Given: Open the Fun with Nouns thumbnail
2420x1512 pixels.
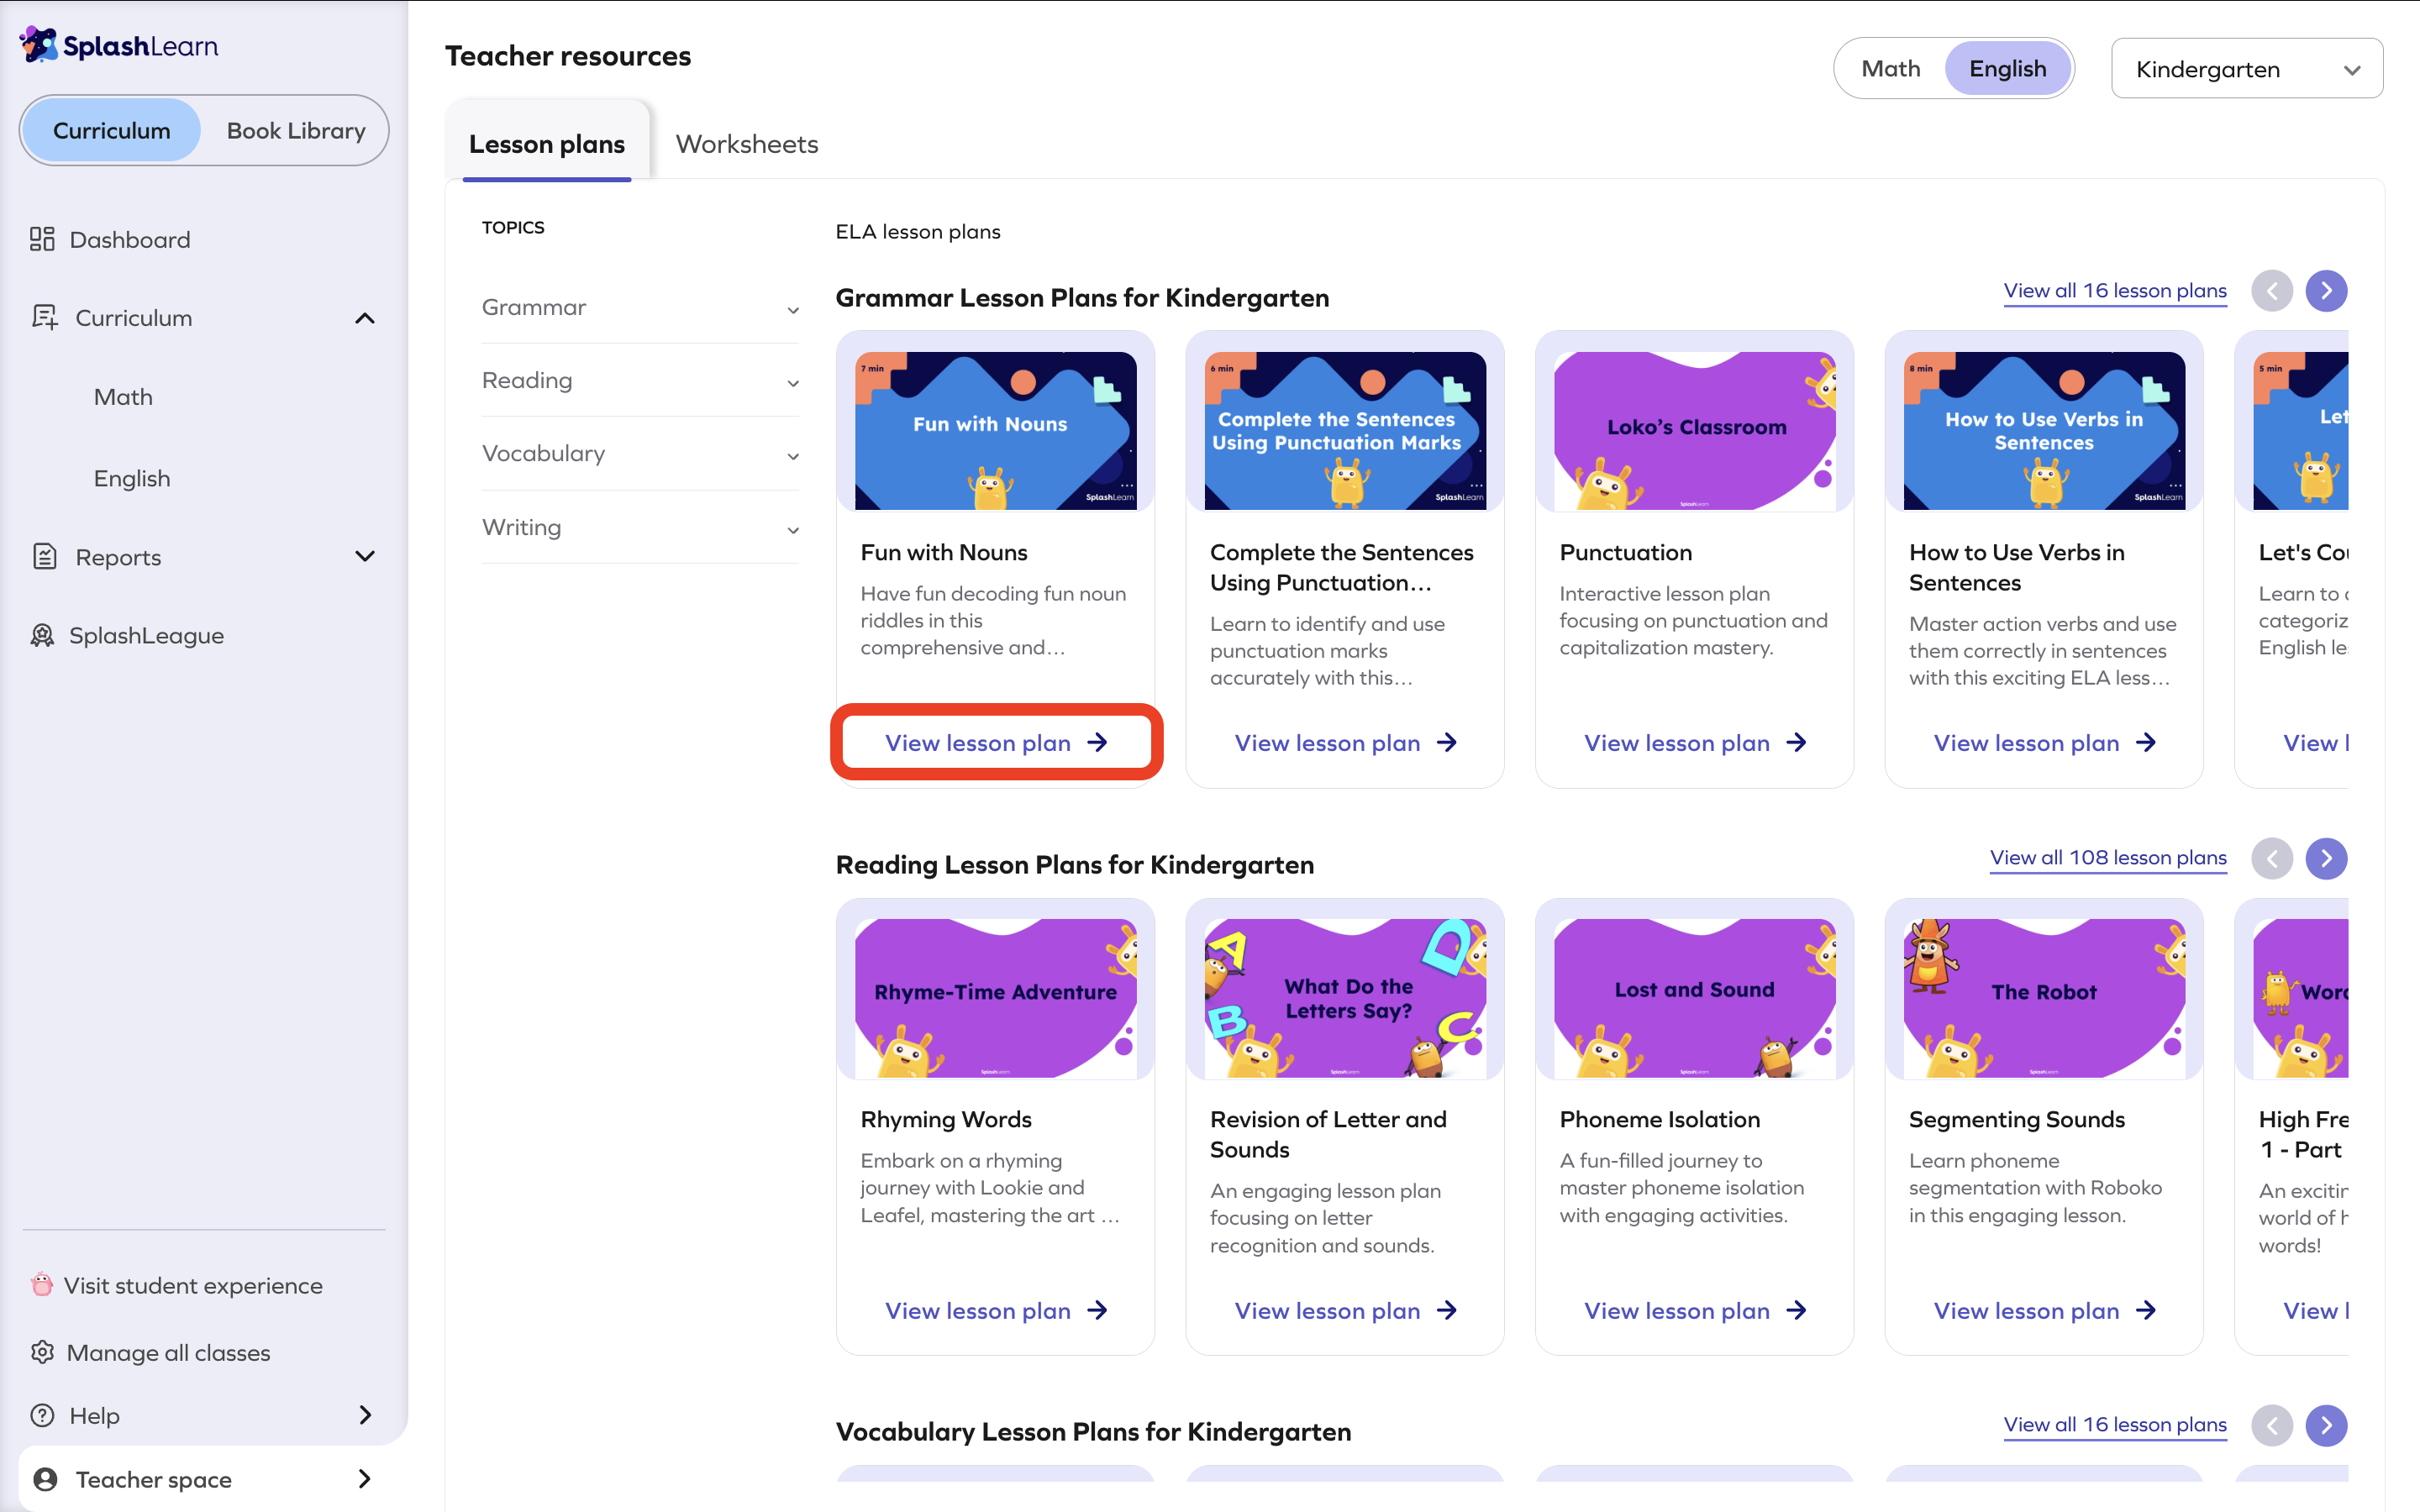Looking at the screenshot, I should 996,430.
